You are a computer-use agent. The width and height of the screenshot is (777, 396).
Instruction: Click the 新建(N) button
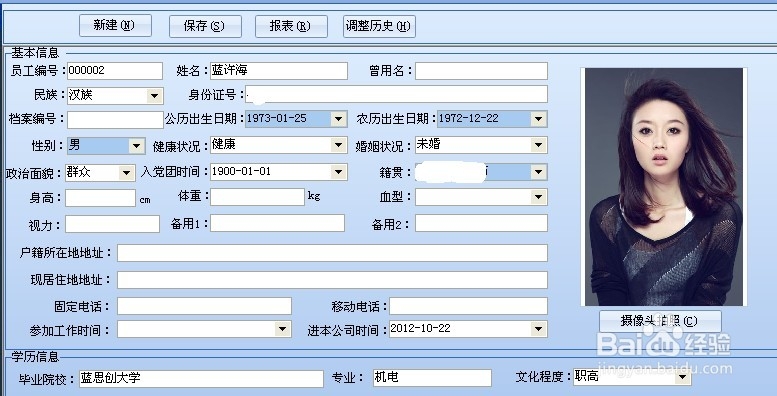[115, 26]
